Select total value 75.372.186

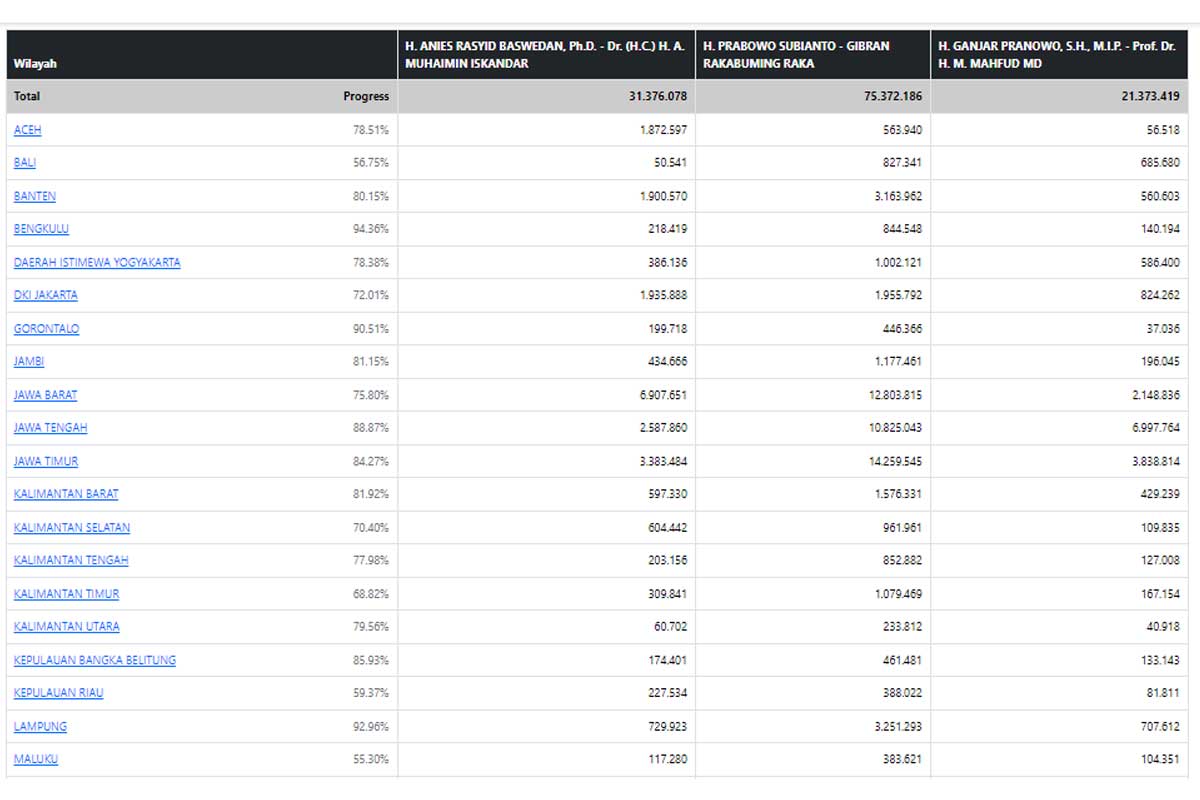pyautogui.click(x=893, y=97)
